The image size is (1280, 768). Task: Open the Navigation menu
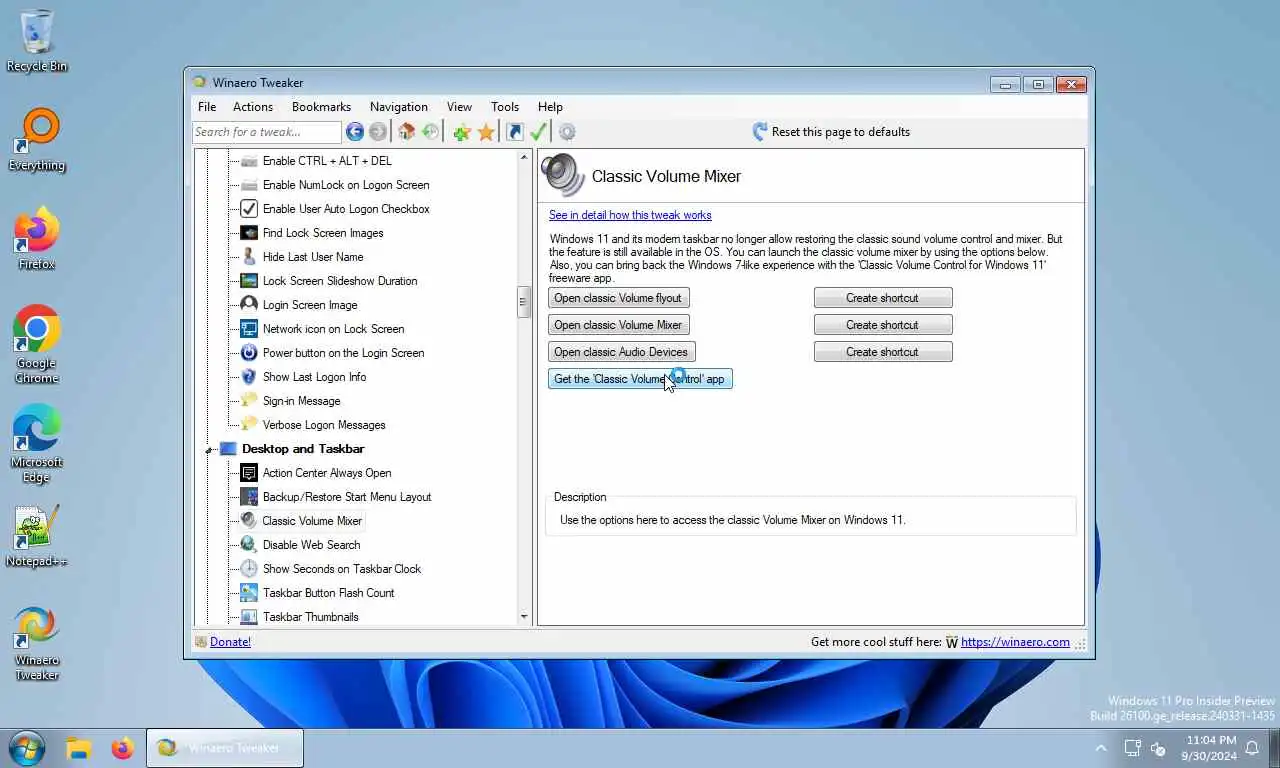pos(399,107)
